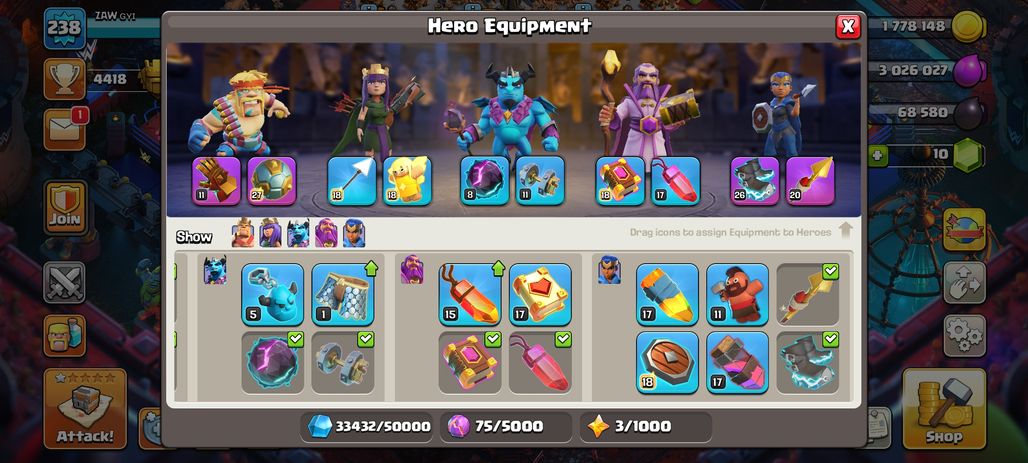Open the level 27 Spiky Ball equipment
Image resolution: width=1028 pixels, height=463 pixels.
click(x=272, y=181)
